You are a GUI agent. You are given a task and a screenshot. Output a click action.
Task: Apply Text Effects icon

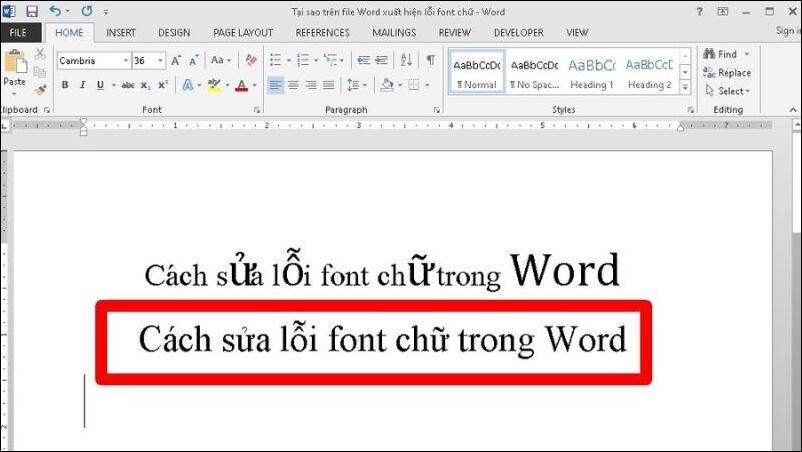point(188,85)
